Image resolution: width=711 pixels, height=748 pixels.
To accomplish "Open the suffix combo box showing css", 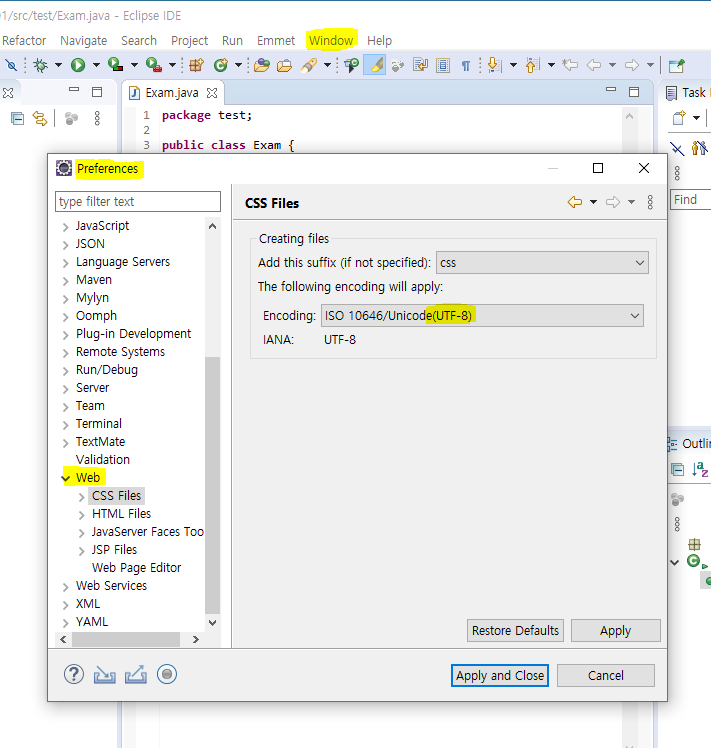I will point(542,263).
